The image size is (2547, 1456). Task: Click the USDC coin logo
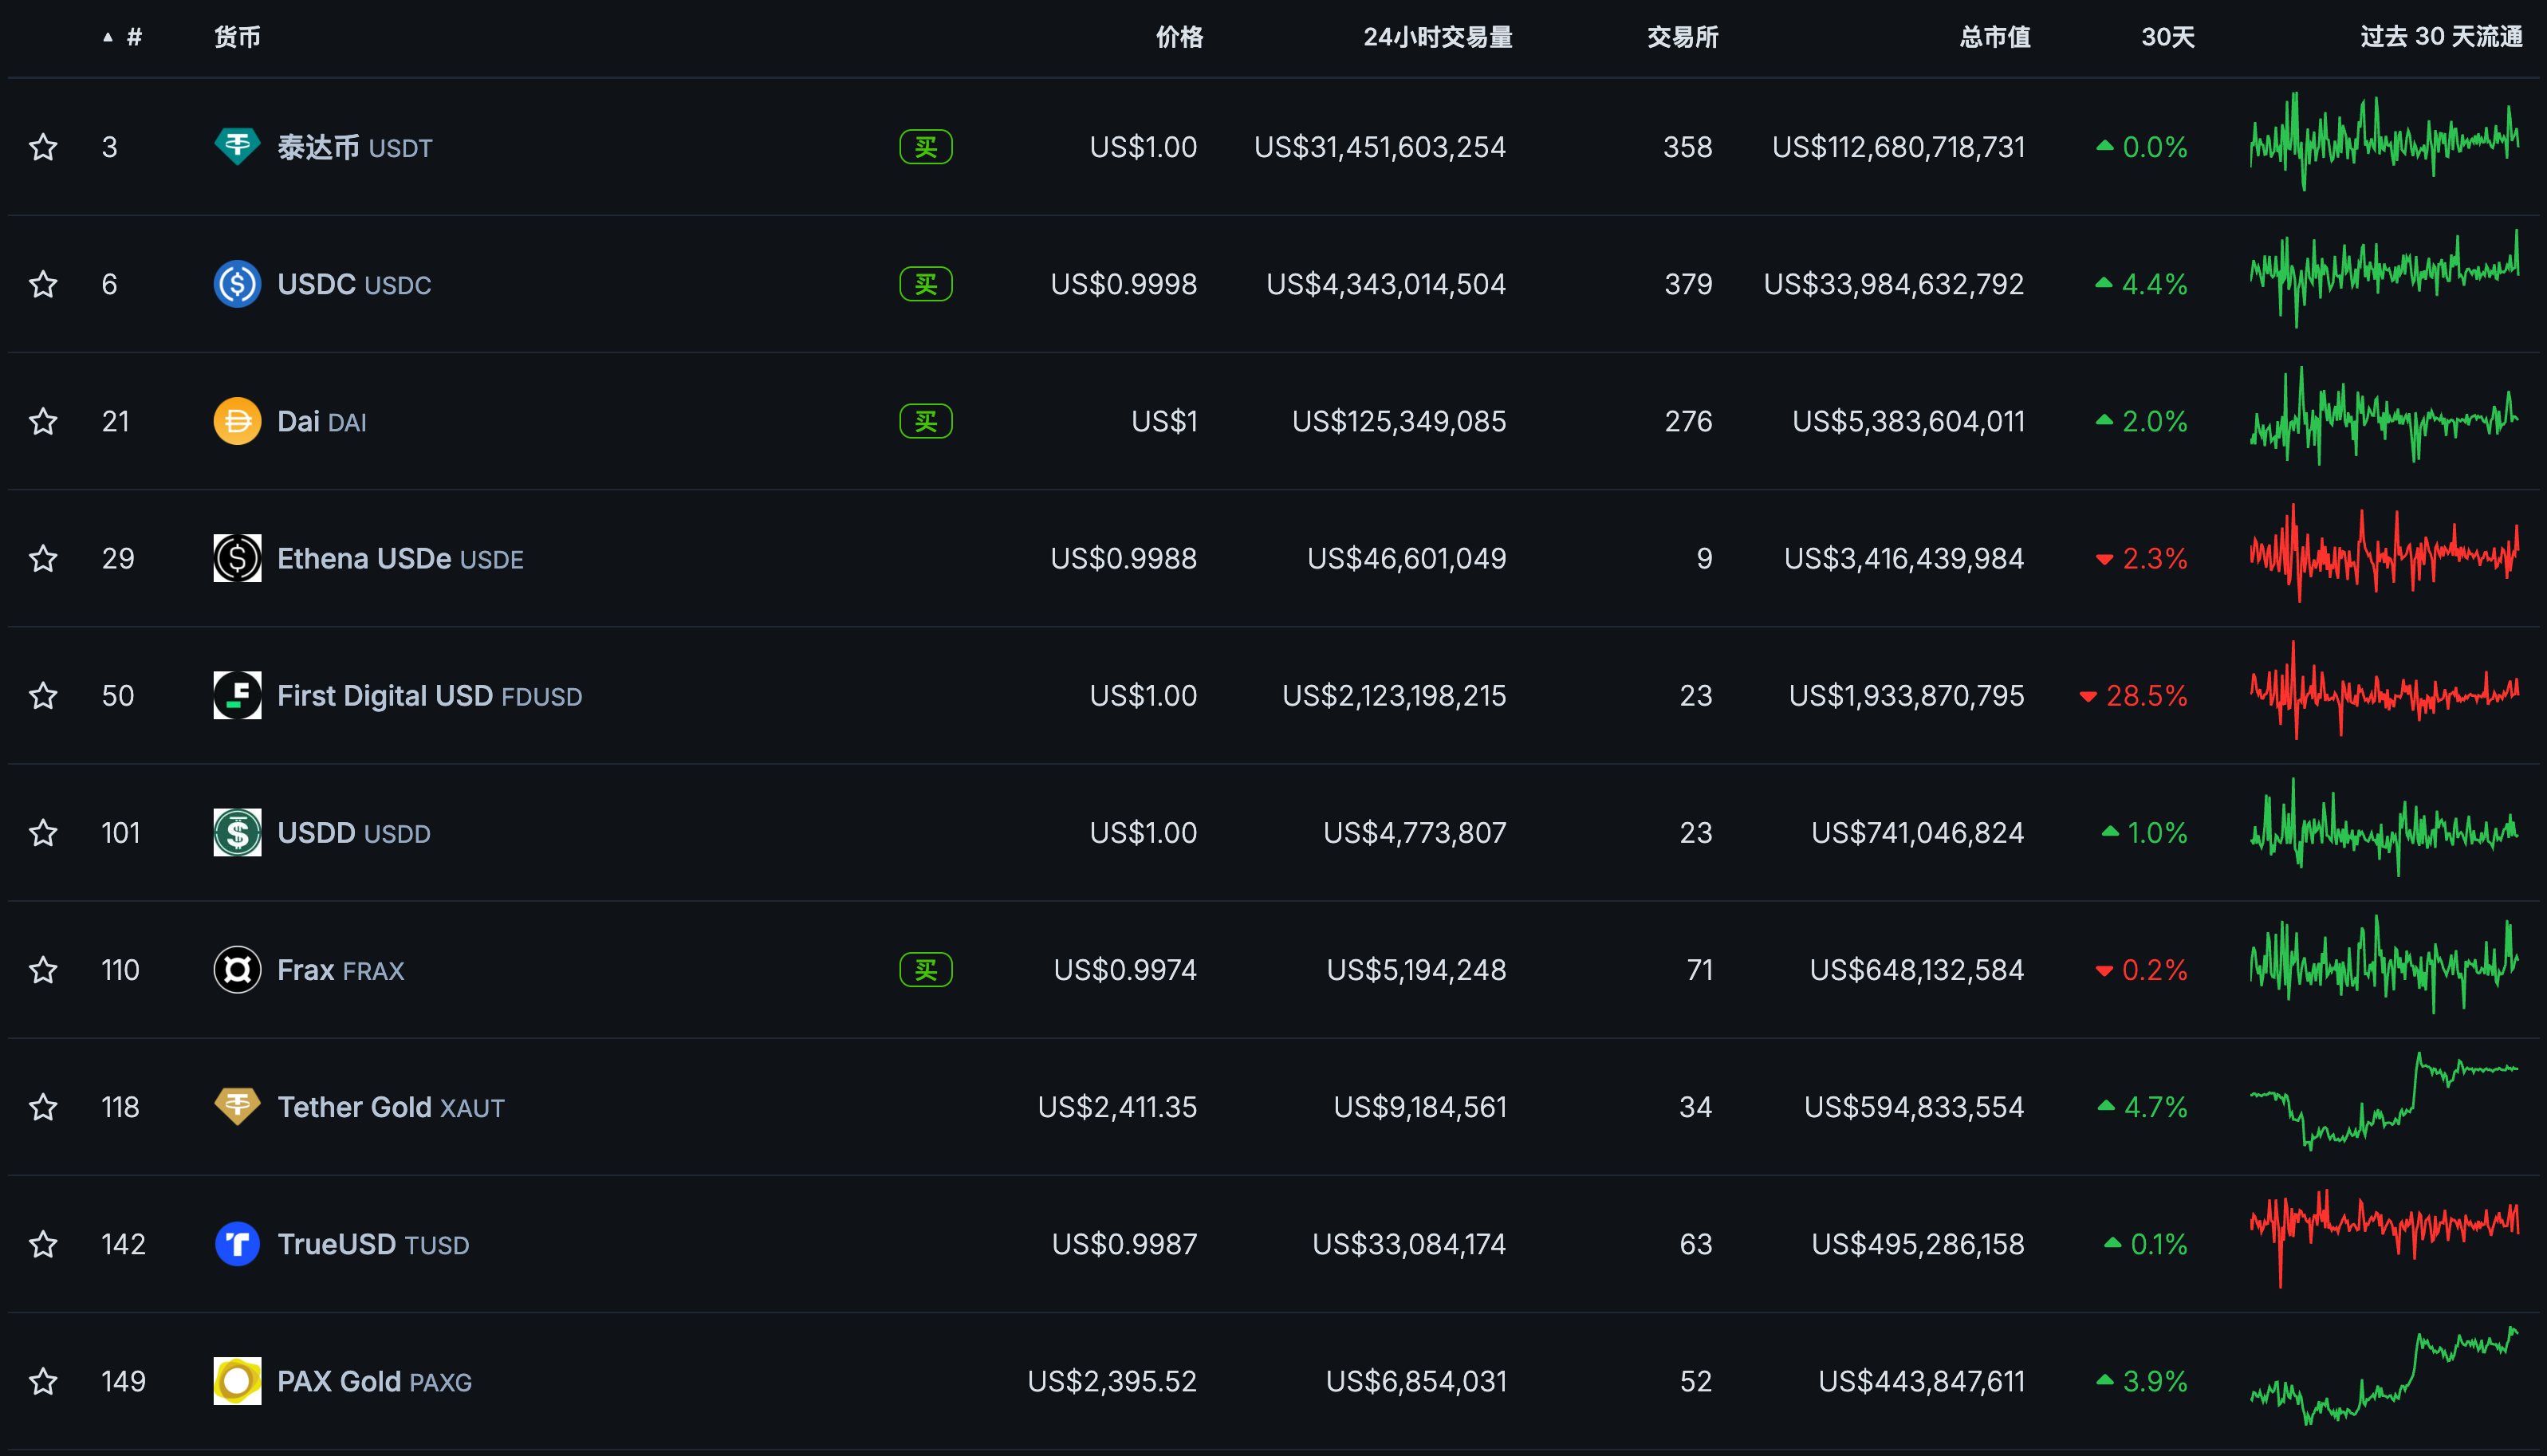point(237,284)
